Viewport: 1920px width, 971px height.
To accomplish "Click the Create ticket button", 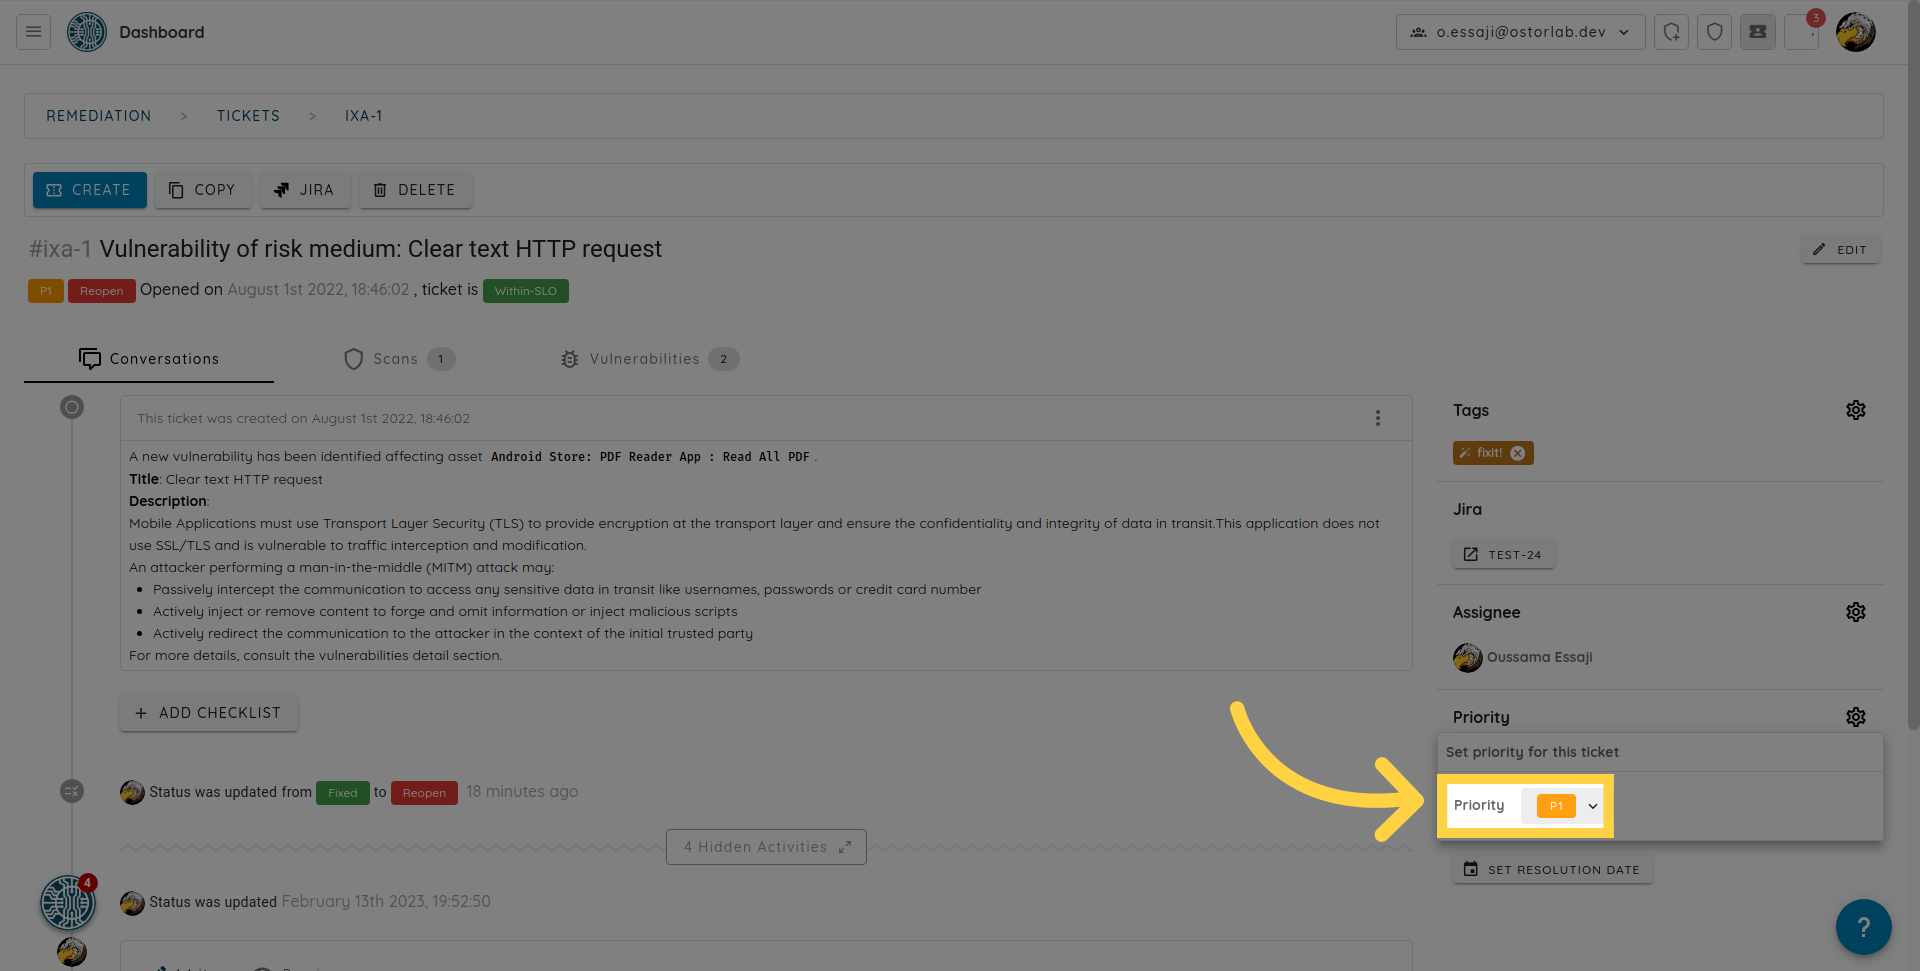I will tap(89, 190).
